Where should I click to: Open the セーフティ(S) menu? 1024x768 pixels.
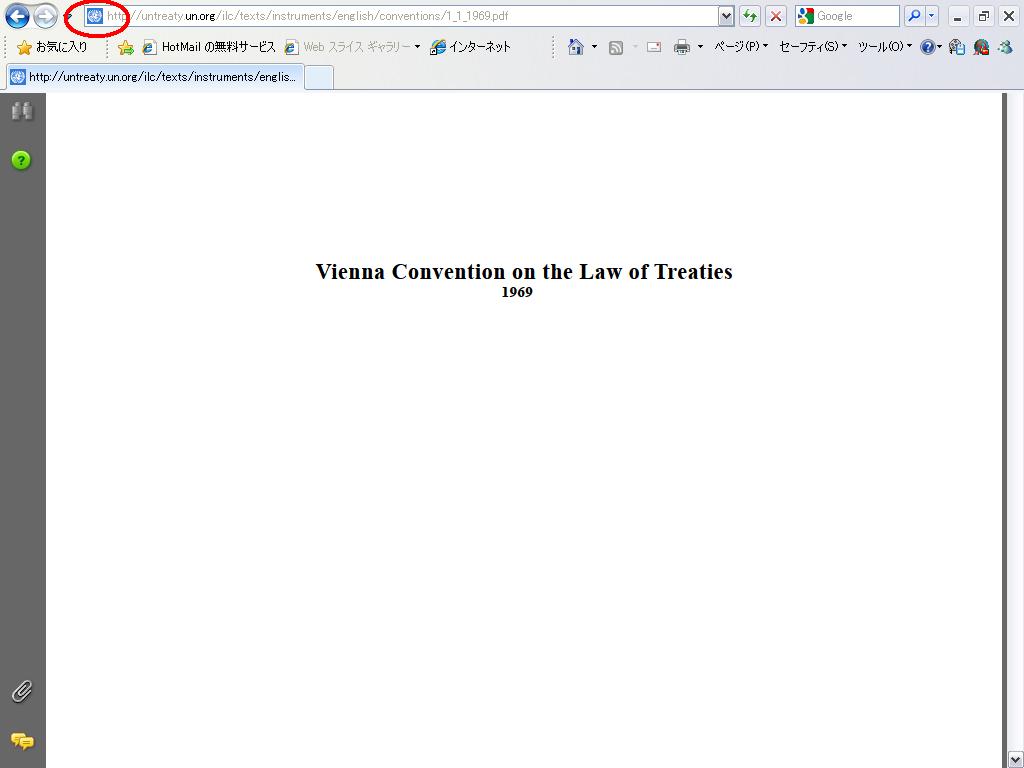[812, 47]
